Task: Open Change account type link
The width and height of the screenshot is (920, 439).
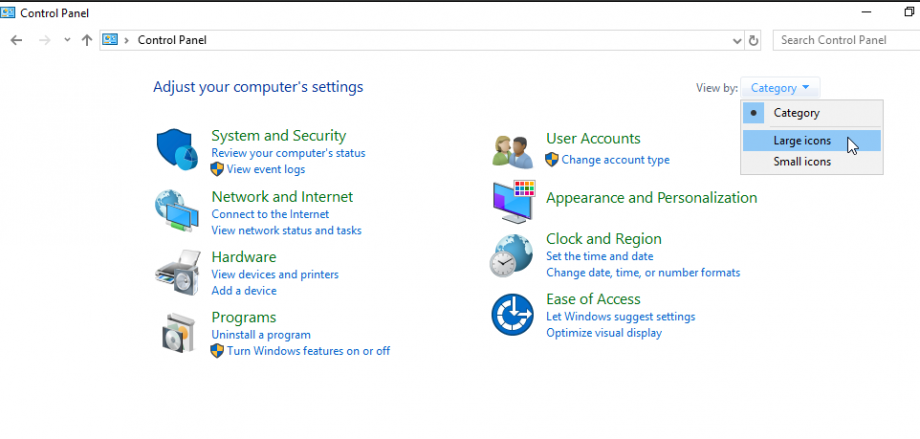Action: point(615,160)
